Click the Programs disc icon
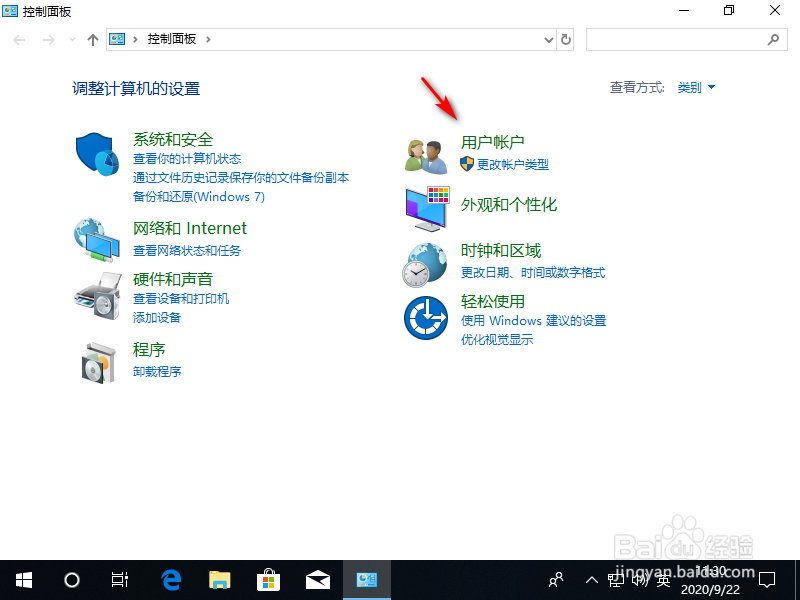Image resolution: width=800 pixels, height=600 pixels. pos(96,362)
